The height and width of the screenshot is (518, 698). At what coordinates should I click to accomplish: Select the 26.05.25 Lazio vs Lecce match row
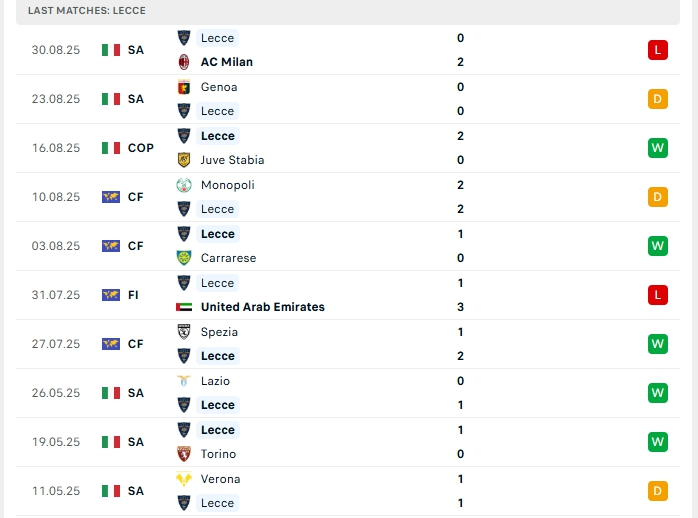pos(350,393)
